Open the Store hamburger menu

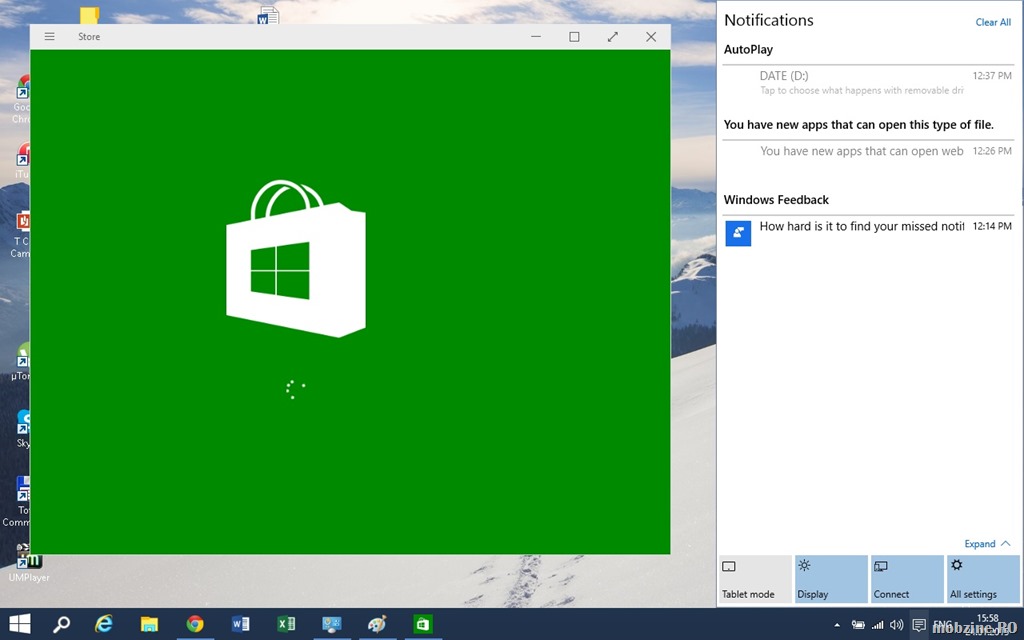point(50,37)
